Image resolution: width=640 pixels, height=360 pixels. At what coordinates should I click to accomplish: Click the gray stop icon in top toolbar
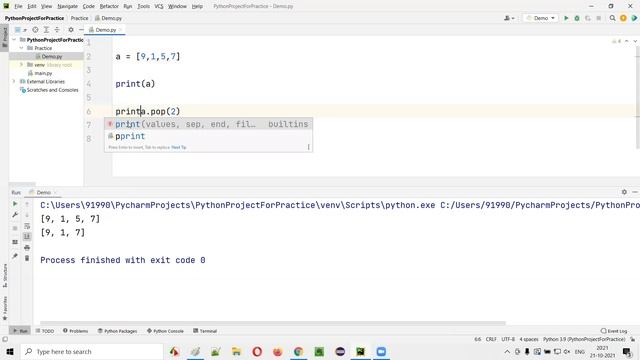point(599,18)
